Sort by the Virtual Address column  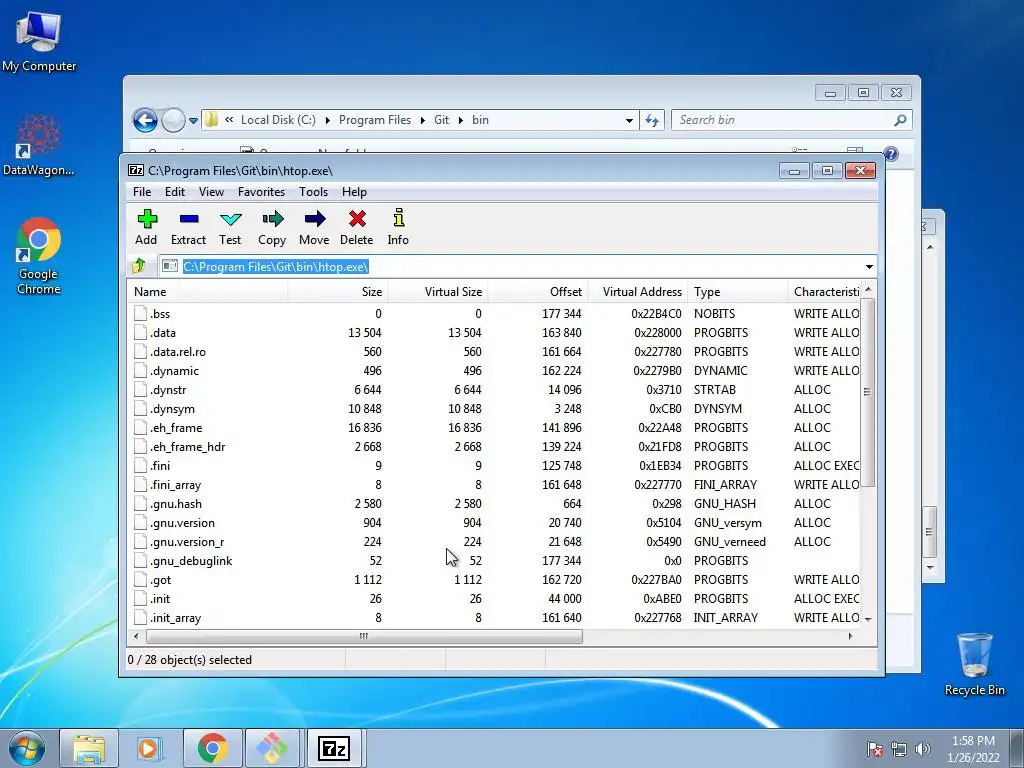pos(637,292)
